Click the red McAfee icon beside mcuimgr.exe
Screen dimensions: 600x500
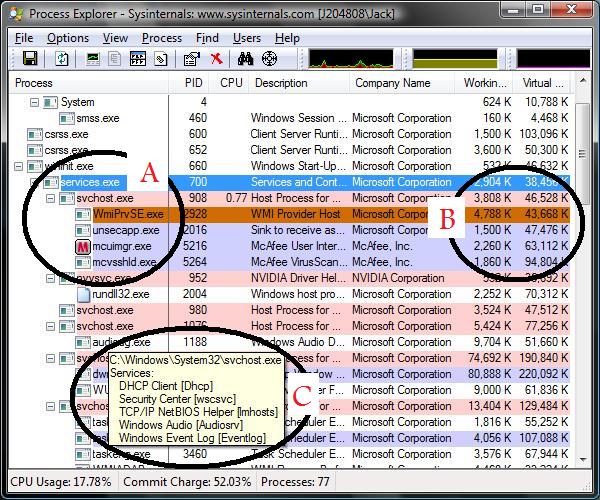tap(83, 246)
